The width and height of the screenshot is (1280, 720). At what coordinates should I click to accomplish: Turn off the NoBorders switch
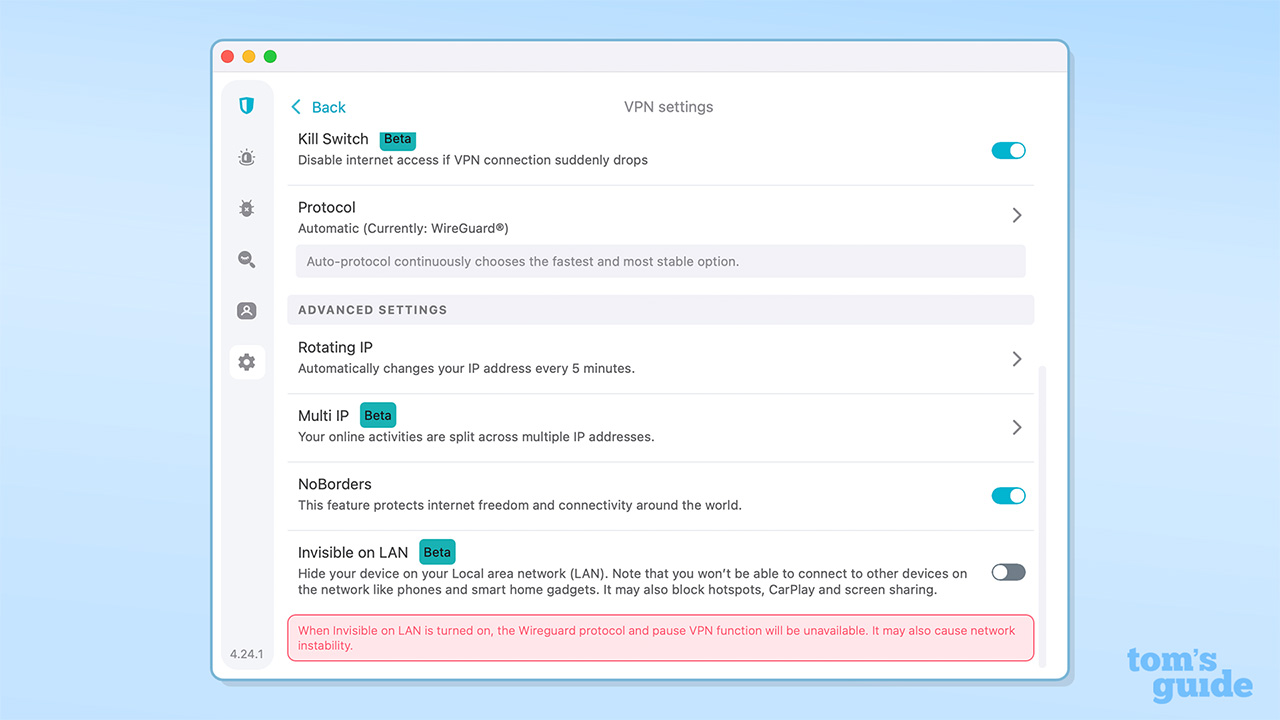point(1008,495)
